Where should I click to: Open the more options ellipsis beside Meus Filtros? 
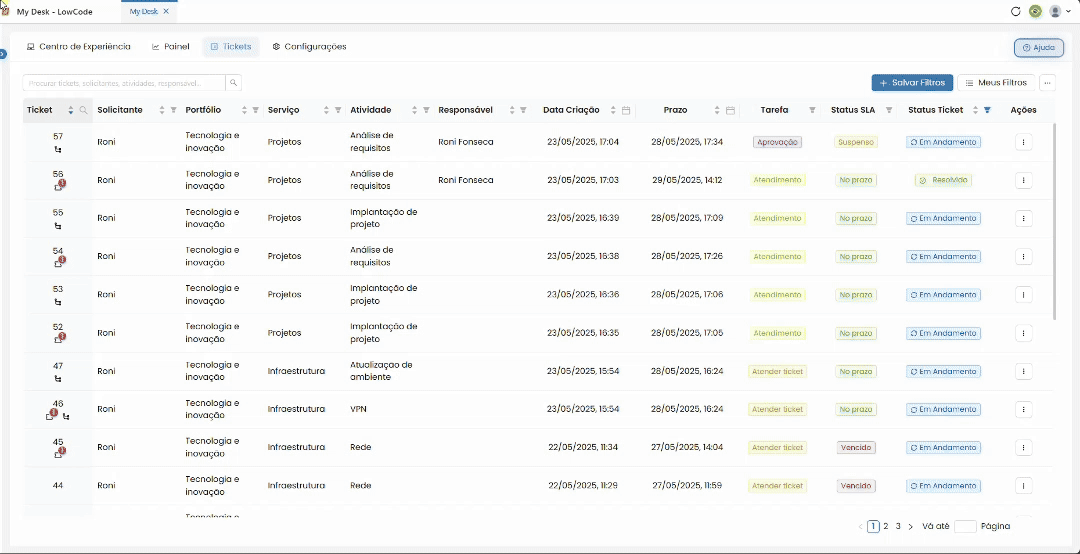click(1048, 83)
